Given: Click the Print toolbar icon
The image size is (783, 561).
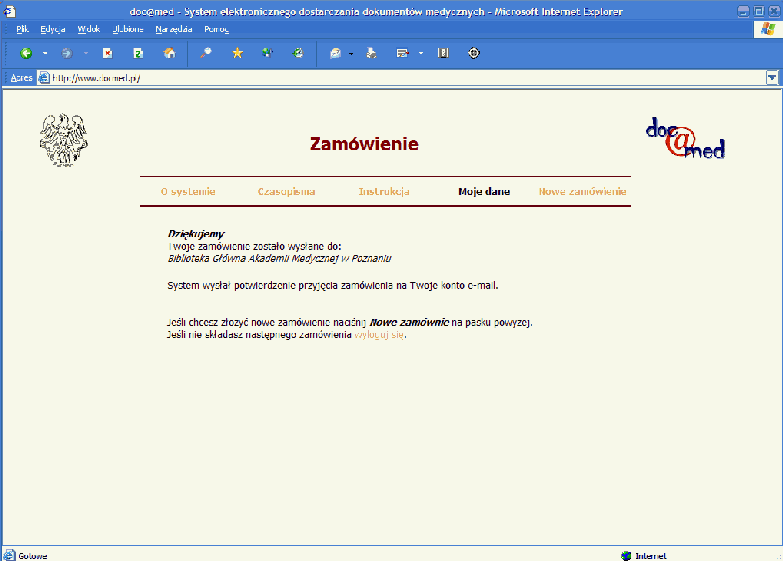Looking at the screenshot, I should pos(371,53).
